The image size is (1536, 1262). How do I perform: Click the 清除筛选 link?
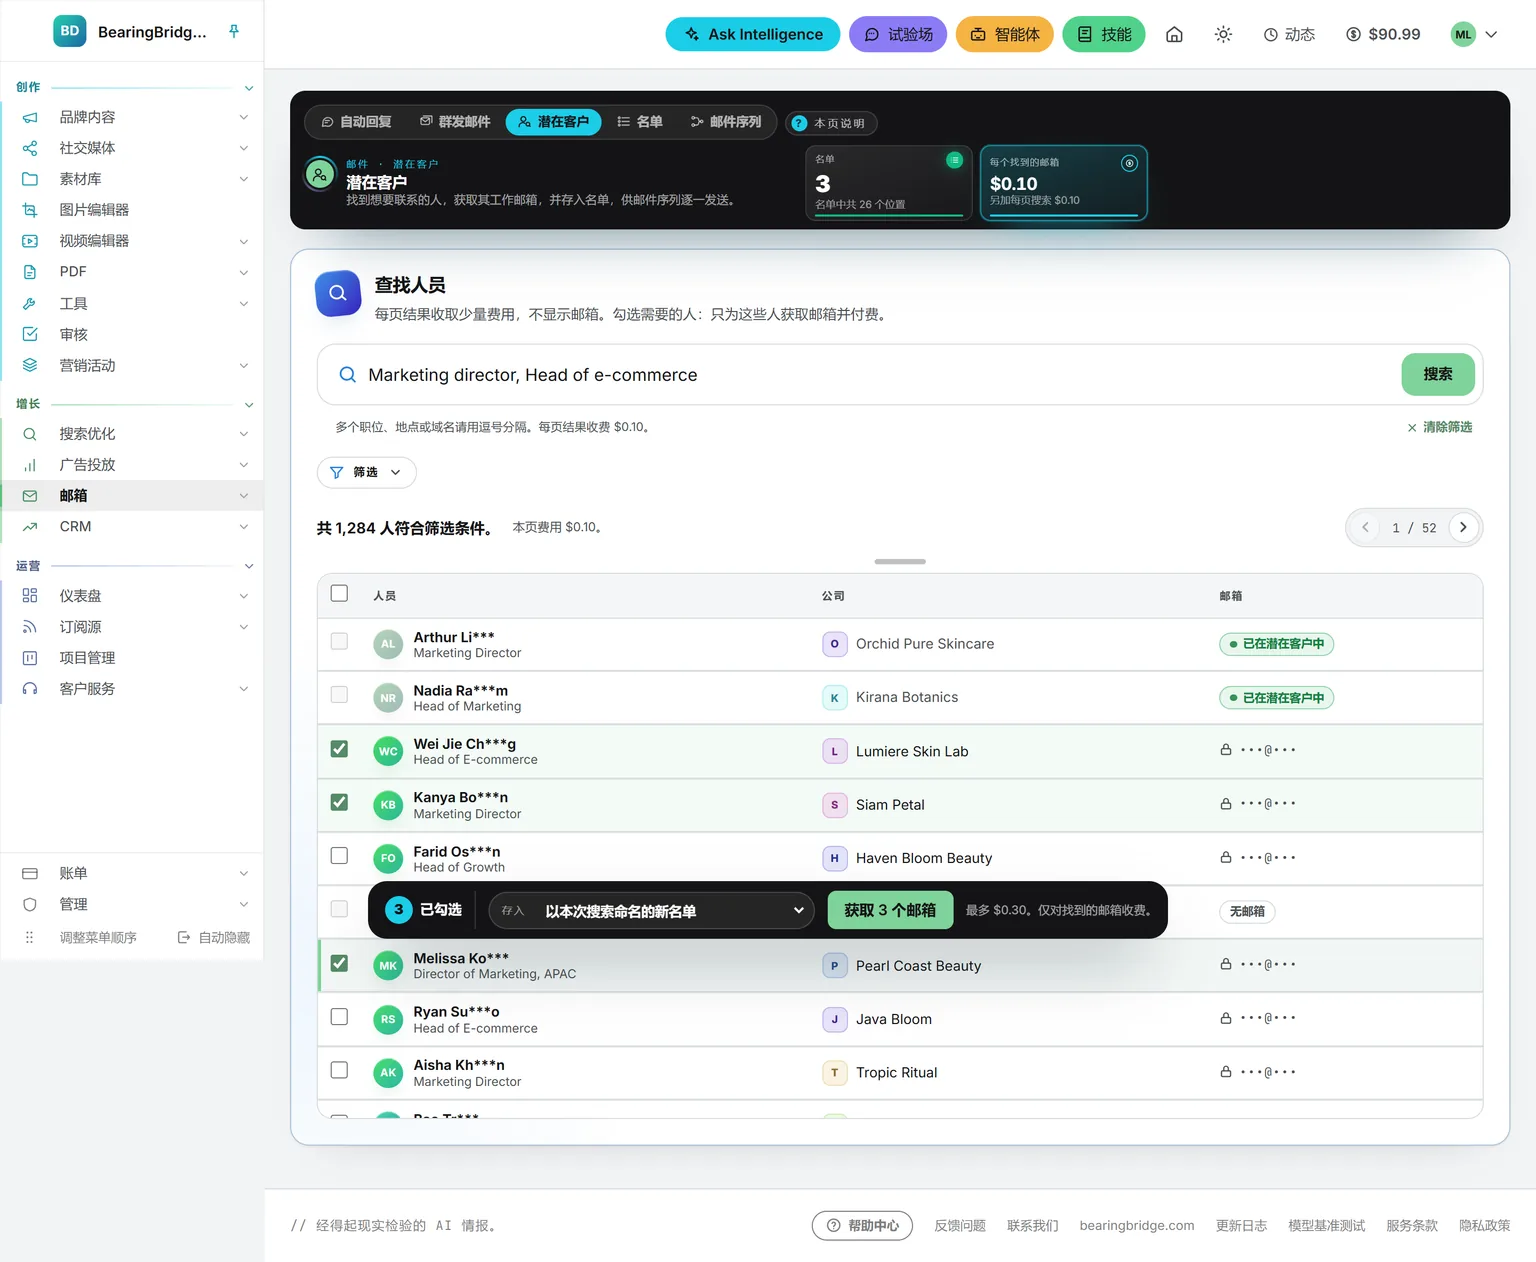[1440, 427]
